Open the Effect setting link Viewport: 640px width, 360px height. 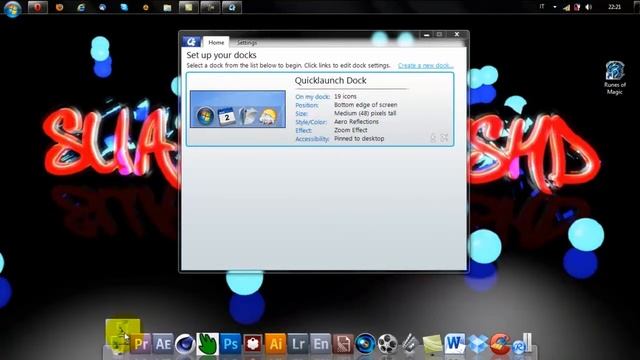[x=304, y=131]
